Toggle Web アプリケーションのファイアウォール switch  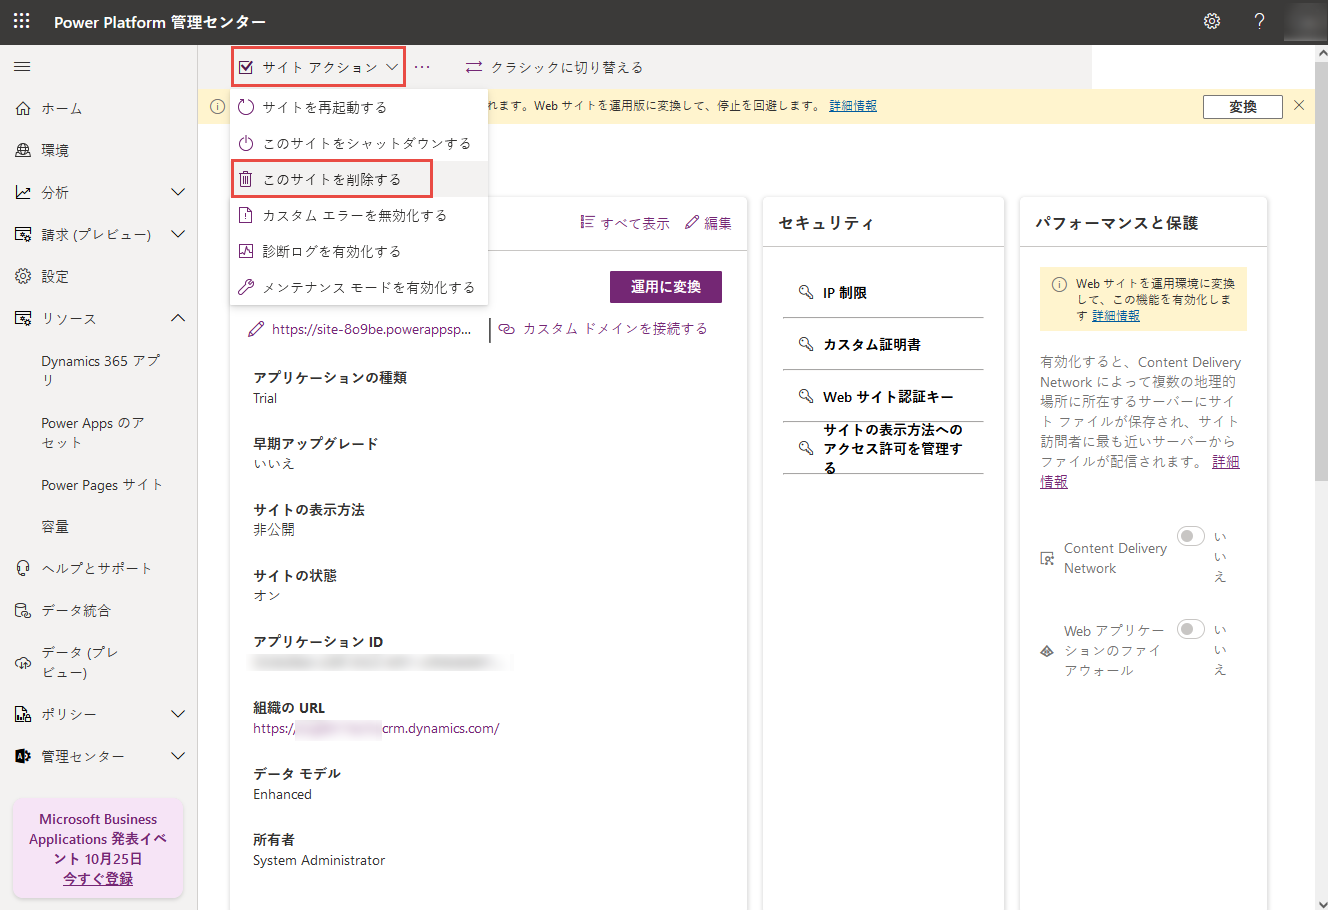(x=1190, y=629)
